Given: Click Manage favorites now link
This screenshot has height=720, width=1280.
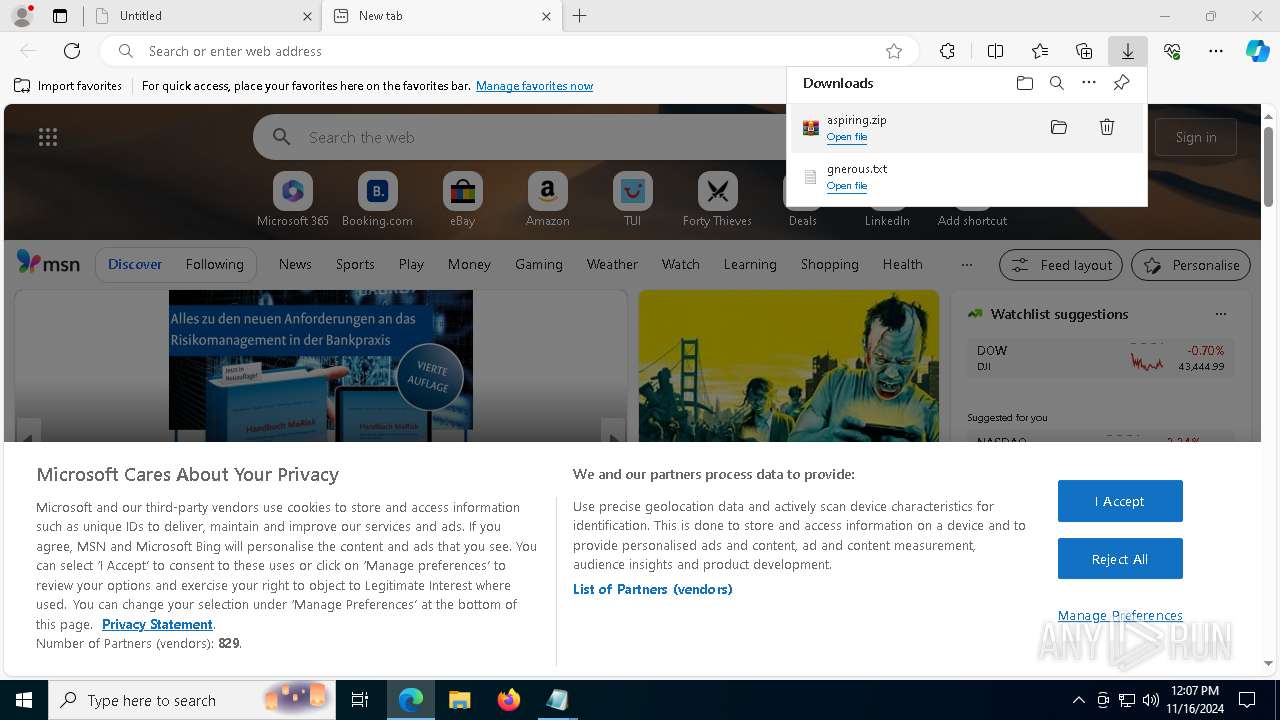Looking at the screenshot, I should (534, 86).
